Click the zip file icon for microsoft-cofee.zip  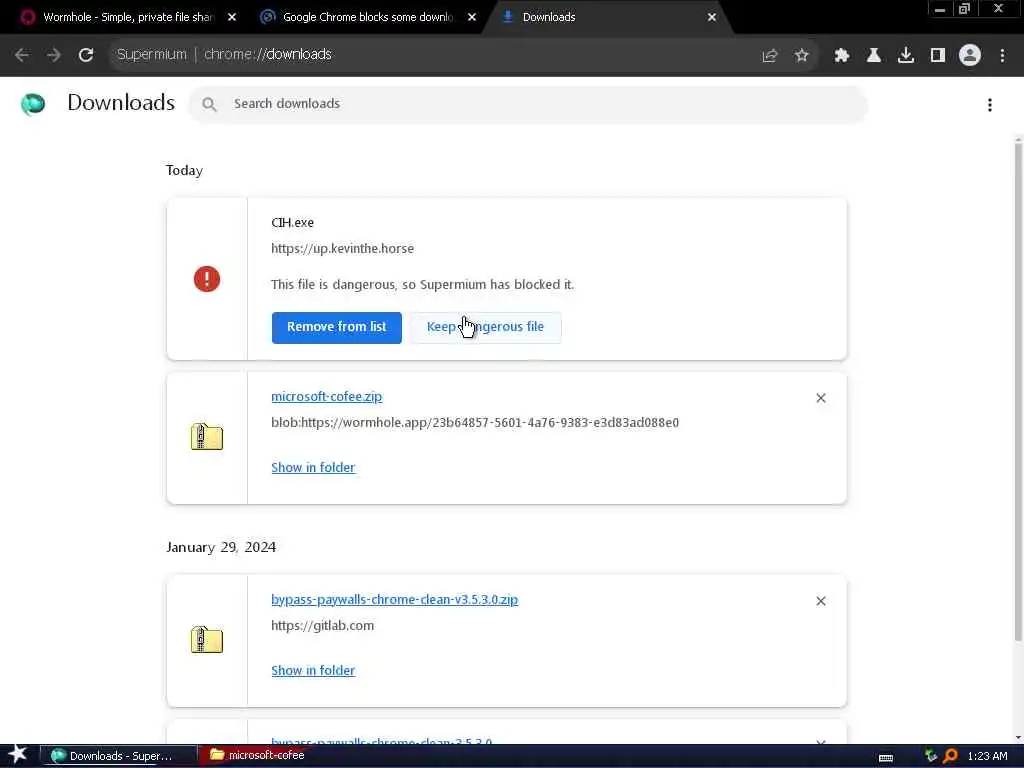click(206, 436)
